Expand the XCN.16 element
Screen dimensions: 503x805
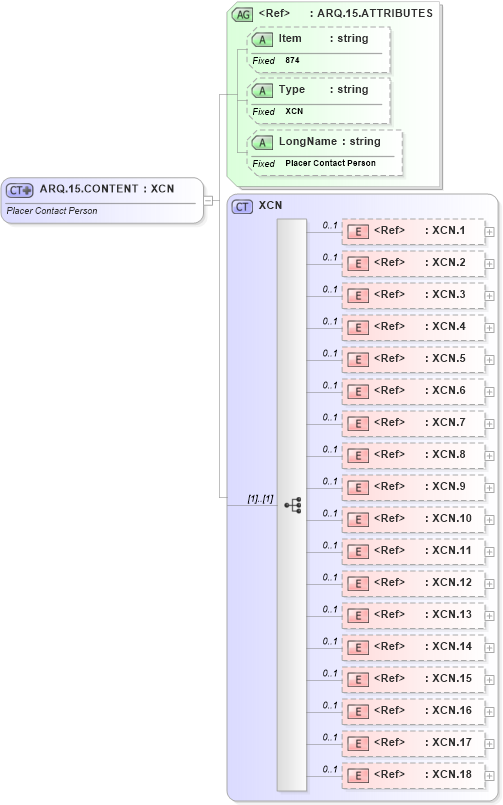489,712
